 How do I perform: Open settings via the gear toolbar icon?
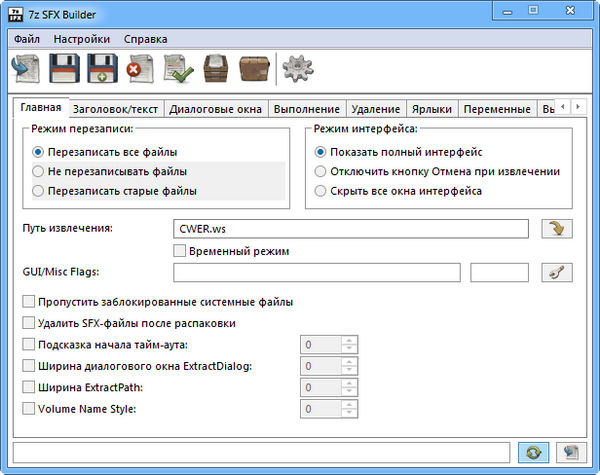tap(298, 69)
